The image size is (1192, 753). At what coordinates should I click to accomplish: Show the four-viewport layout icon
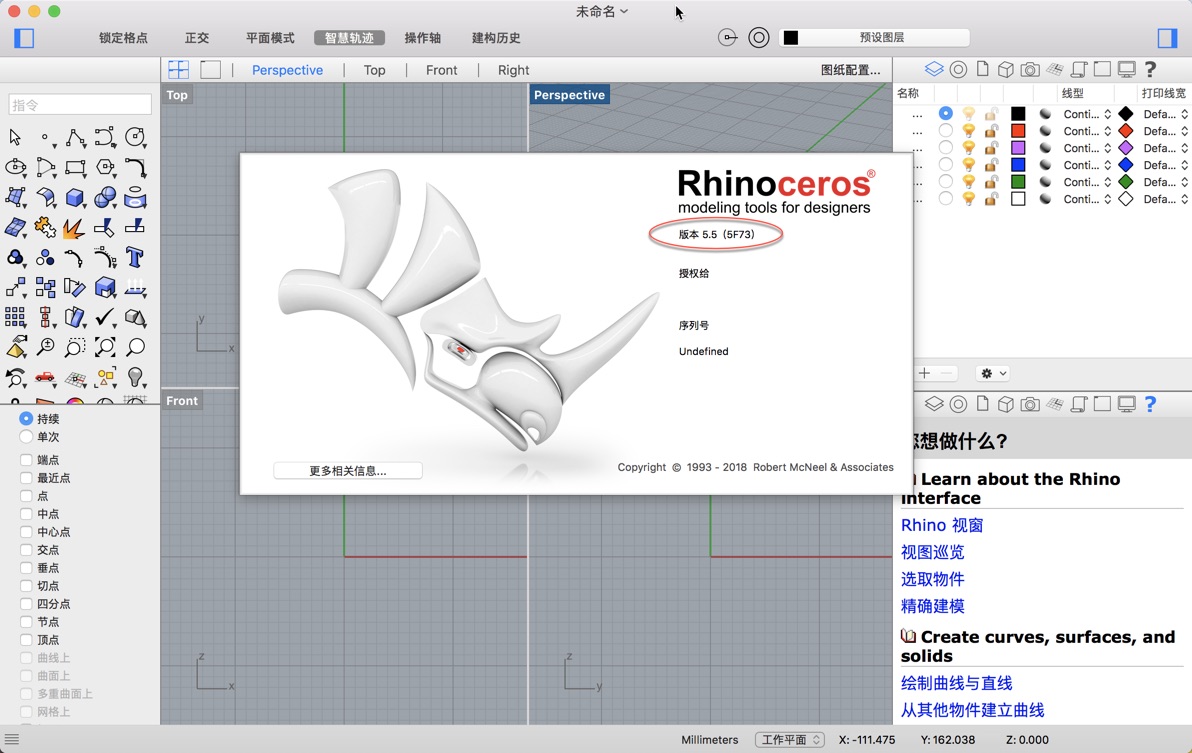pos(178,70)
